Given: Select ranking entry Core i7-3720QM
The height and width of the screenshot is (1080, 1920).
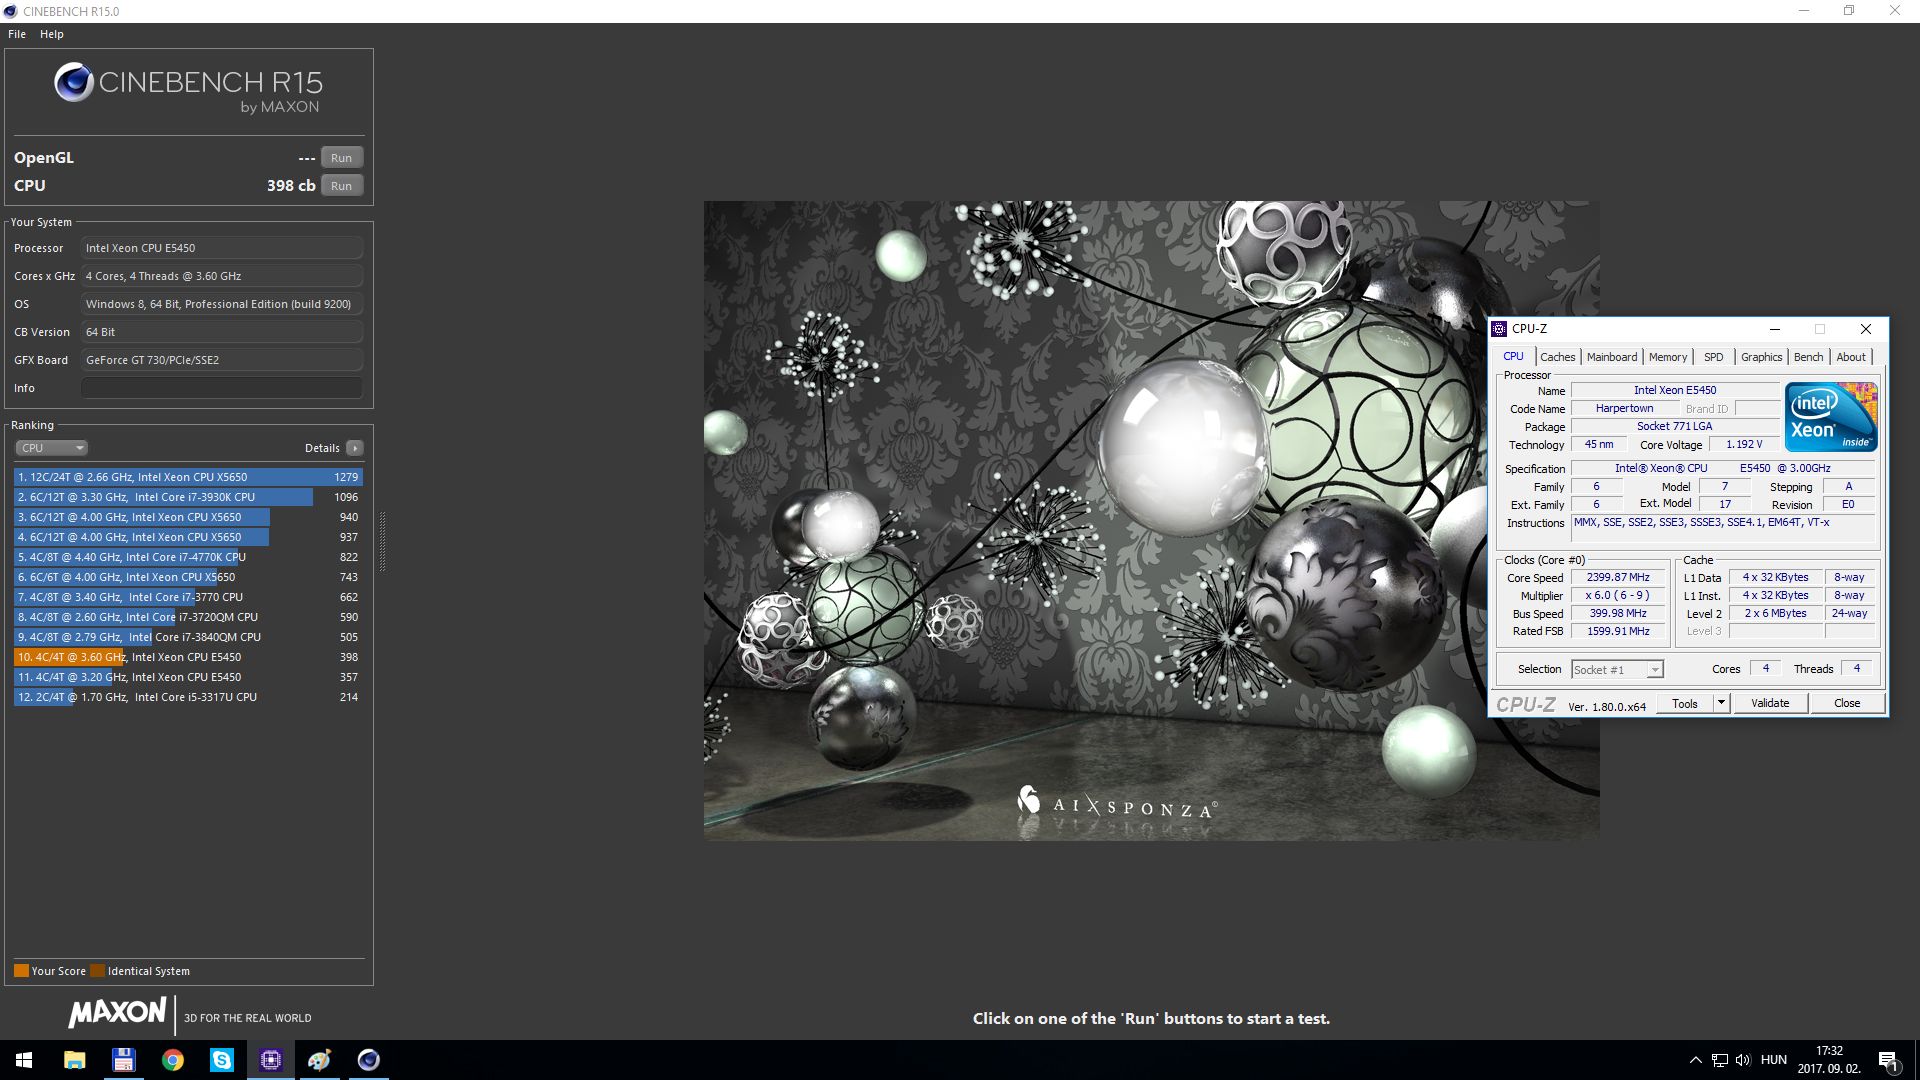Looking at the screenshot, I should (x=188, y=617).
